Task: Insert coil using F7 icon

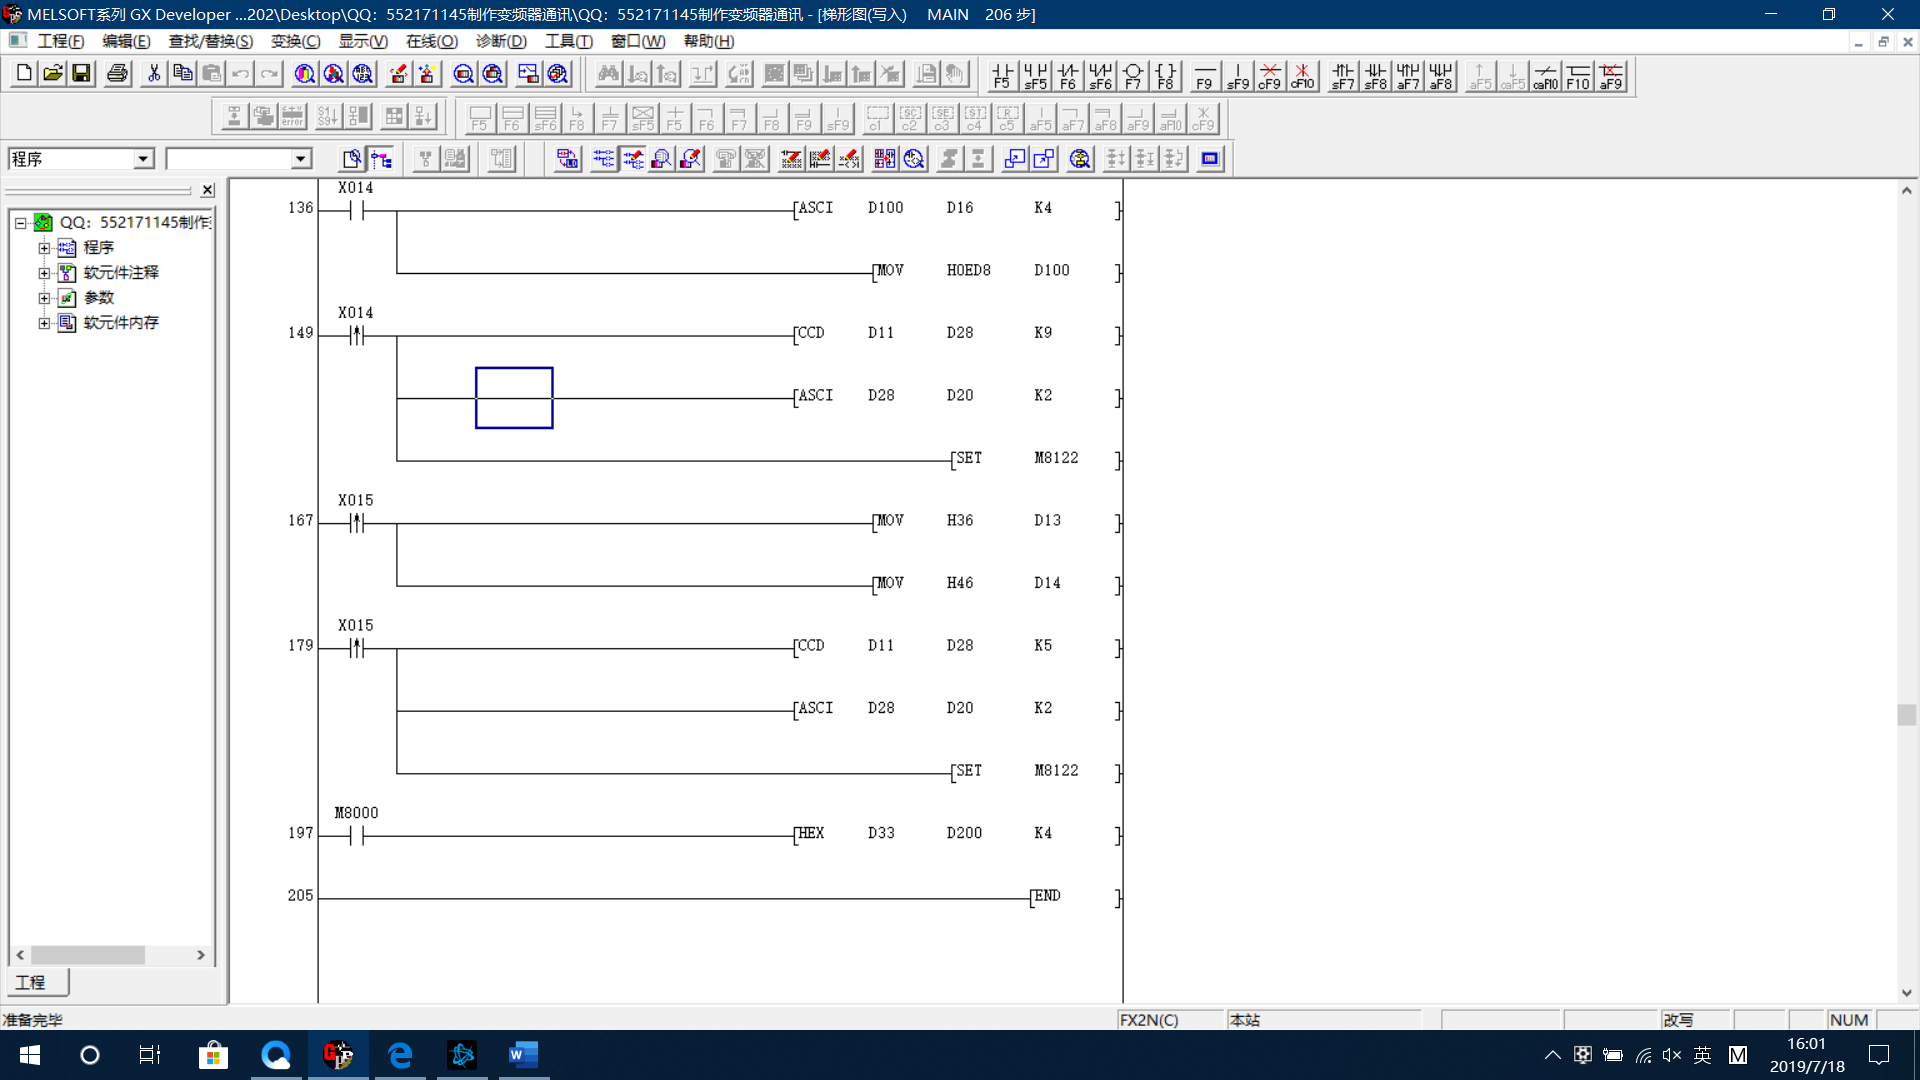Action: (1133, 76)
